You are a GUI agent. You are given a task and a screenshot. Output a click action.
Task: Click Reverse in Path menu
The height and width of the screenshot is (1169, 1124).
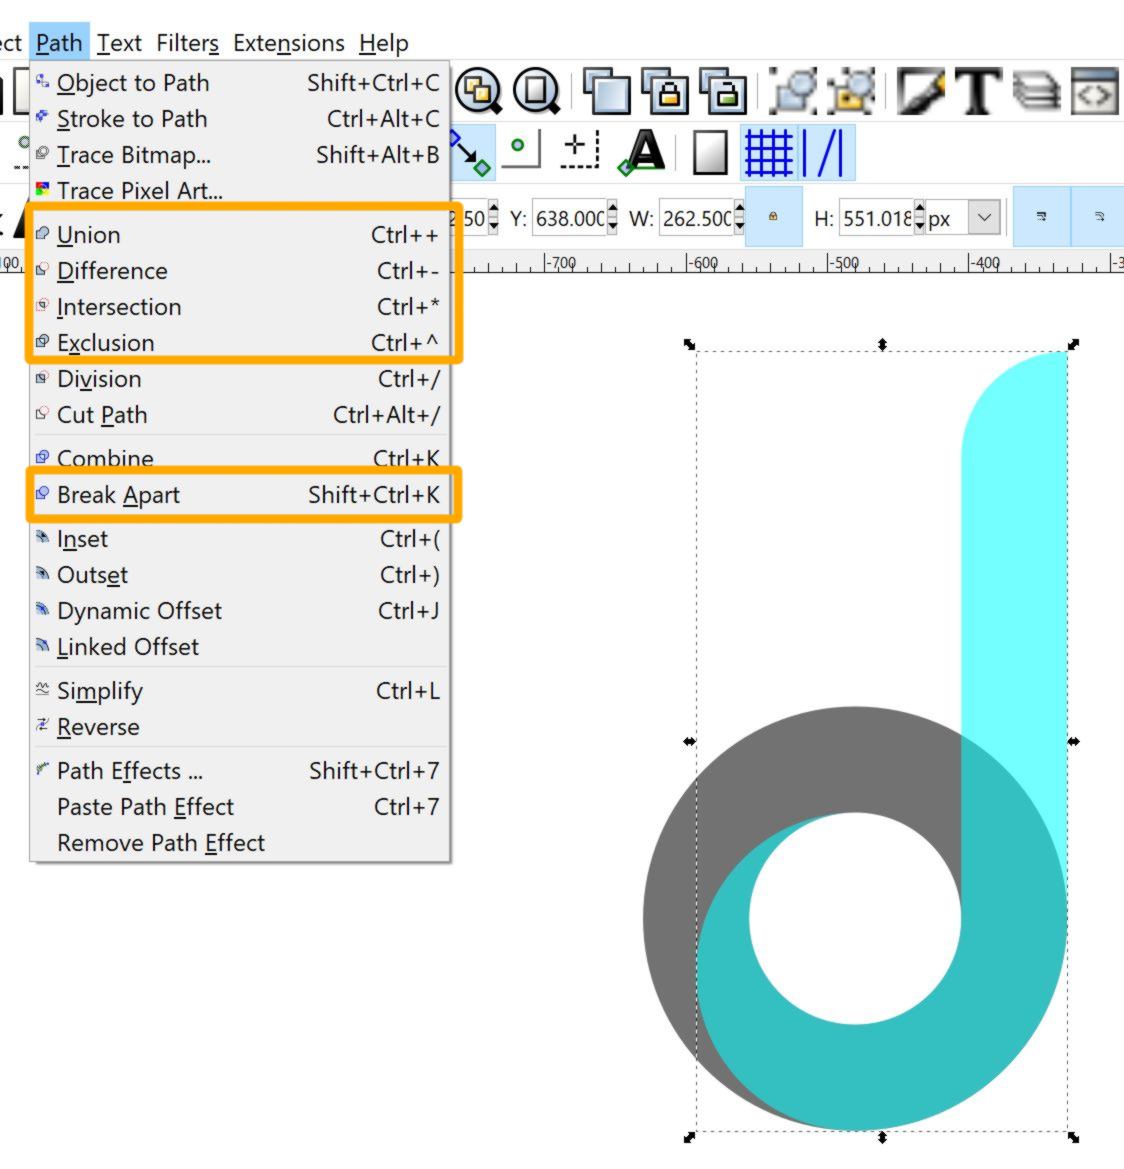239,726
